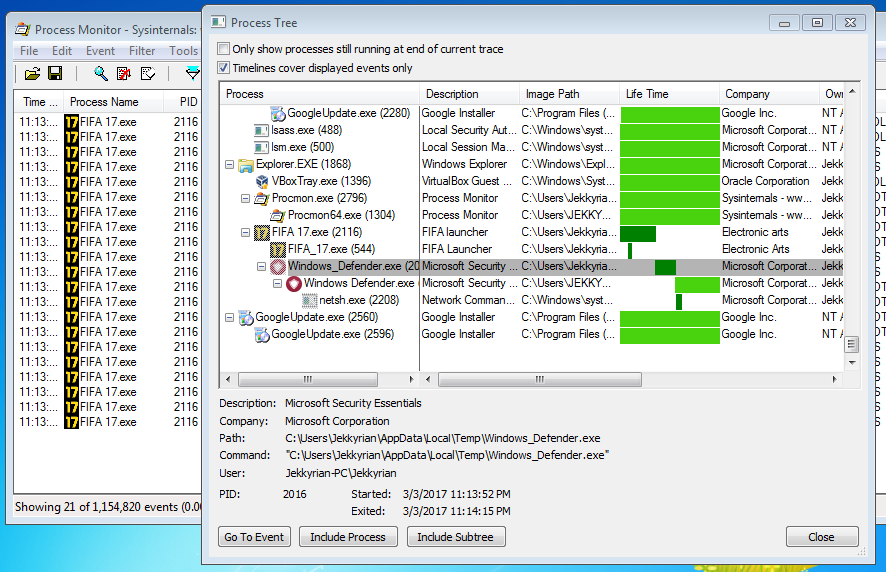
Task: Click the Go To Event button
Action: (254, 537)
